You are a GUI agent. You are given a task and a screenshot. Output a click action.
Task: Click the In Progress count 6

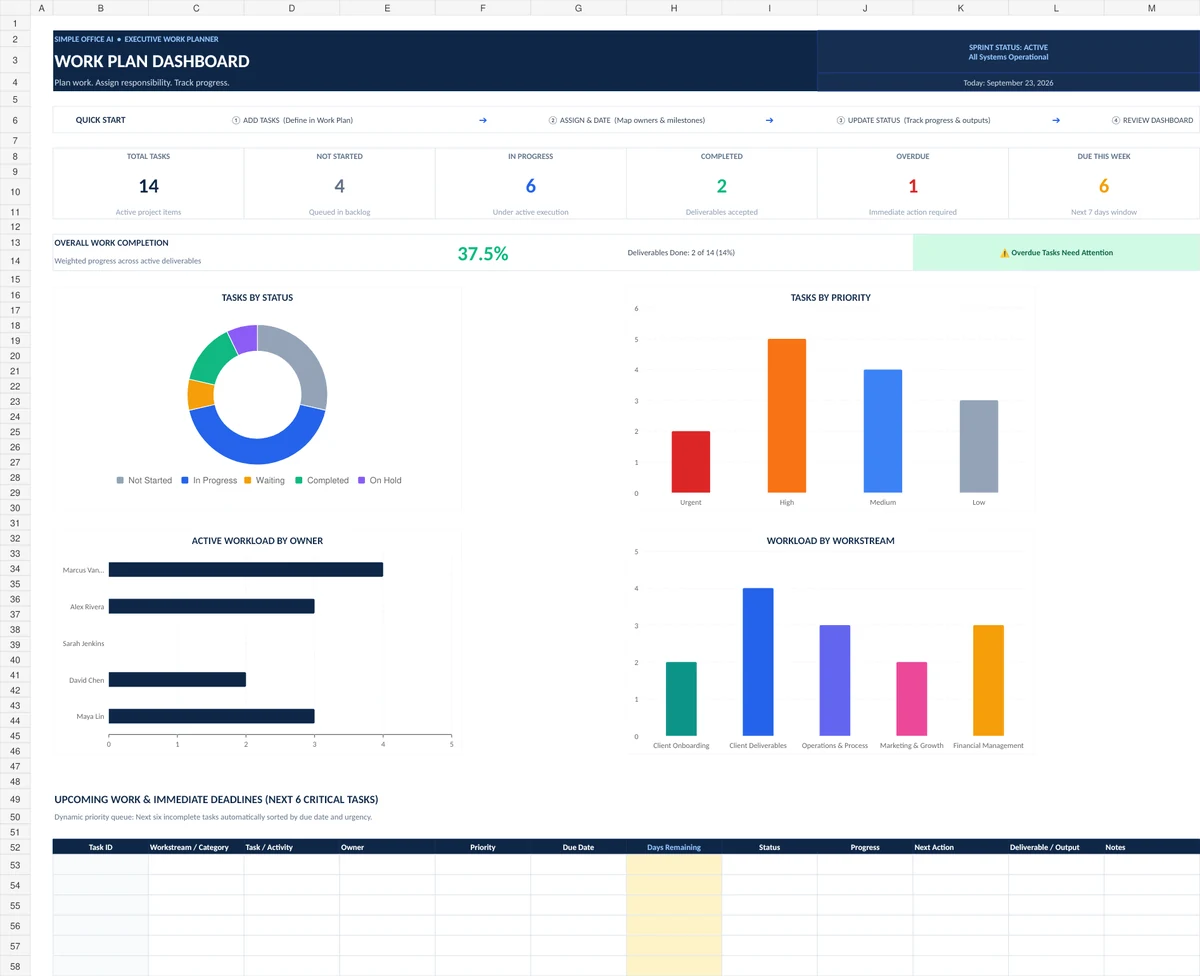[x=531, y=186]
